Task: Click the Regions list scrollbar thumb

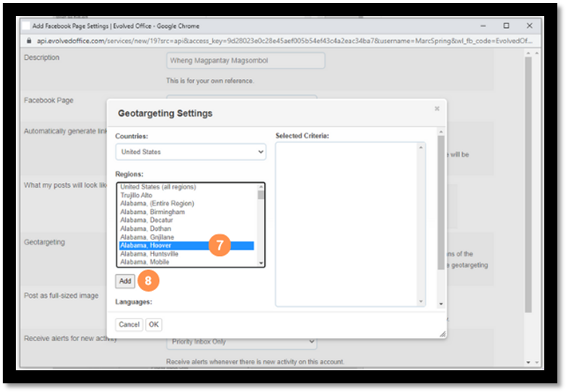Action: point(261,195)
